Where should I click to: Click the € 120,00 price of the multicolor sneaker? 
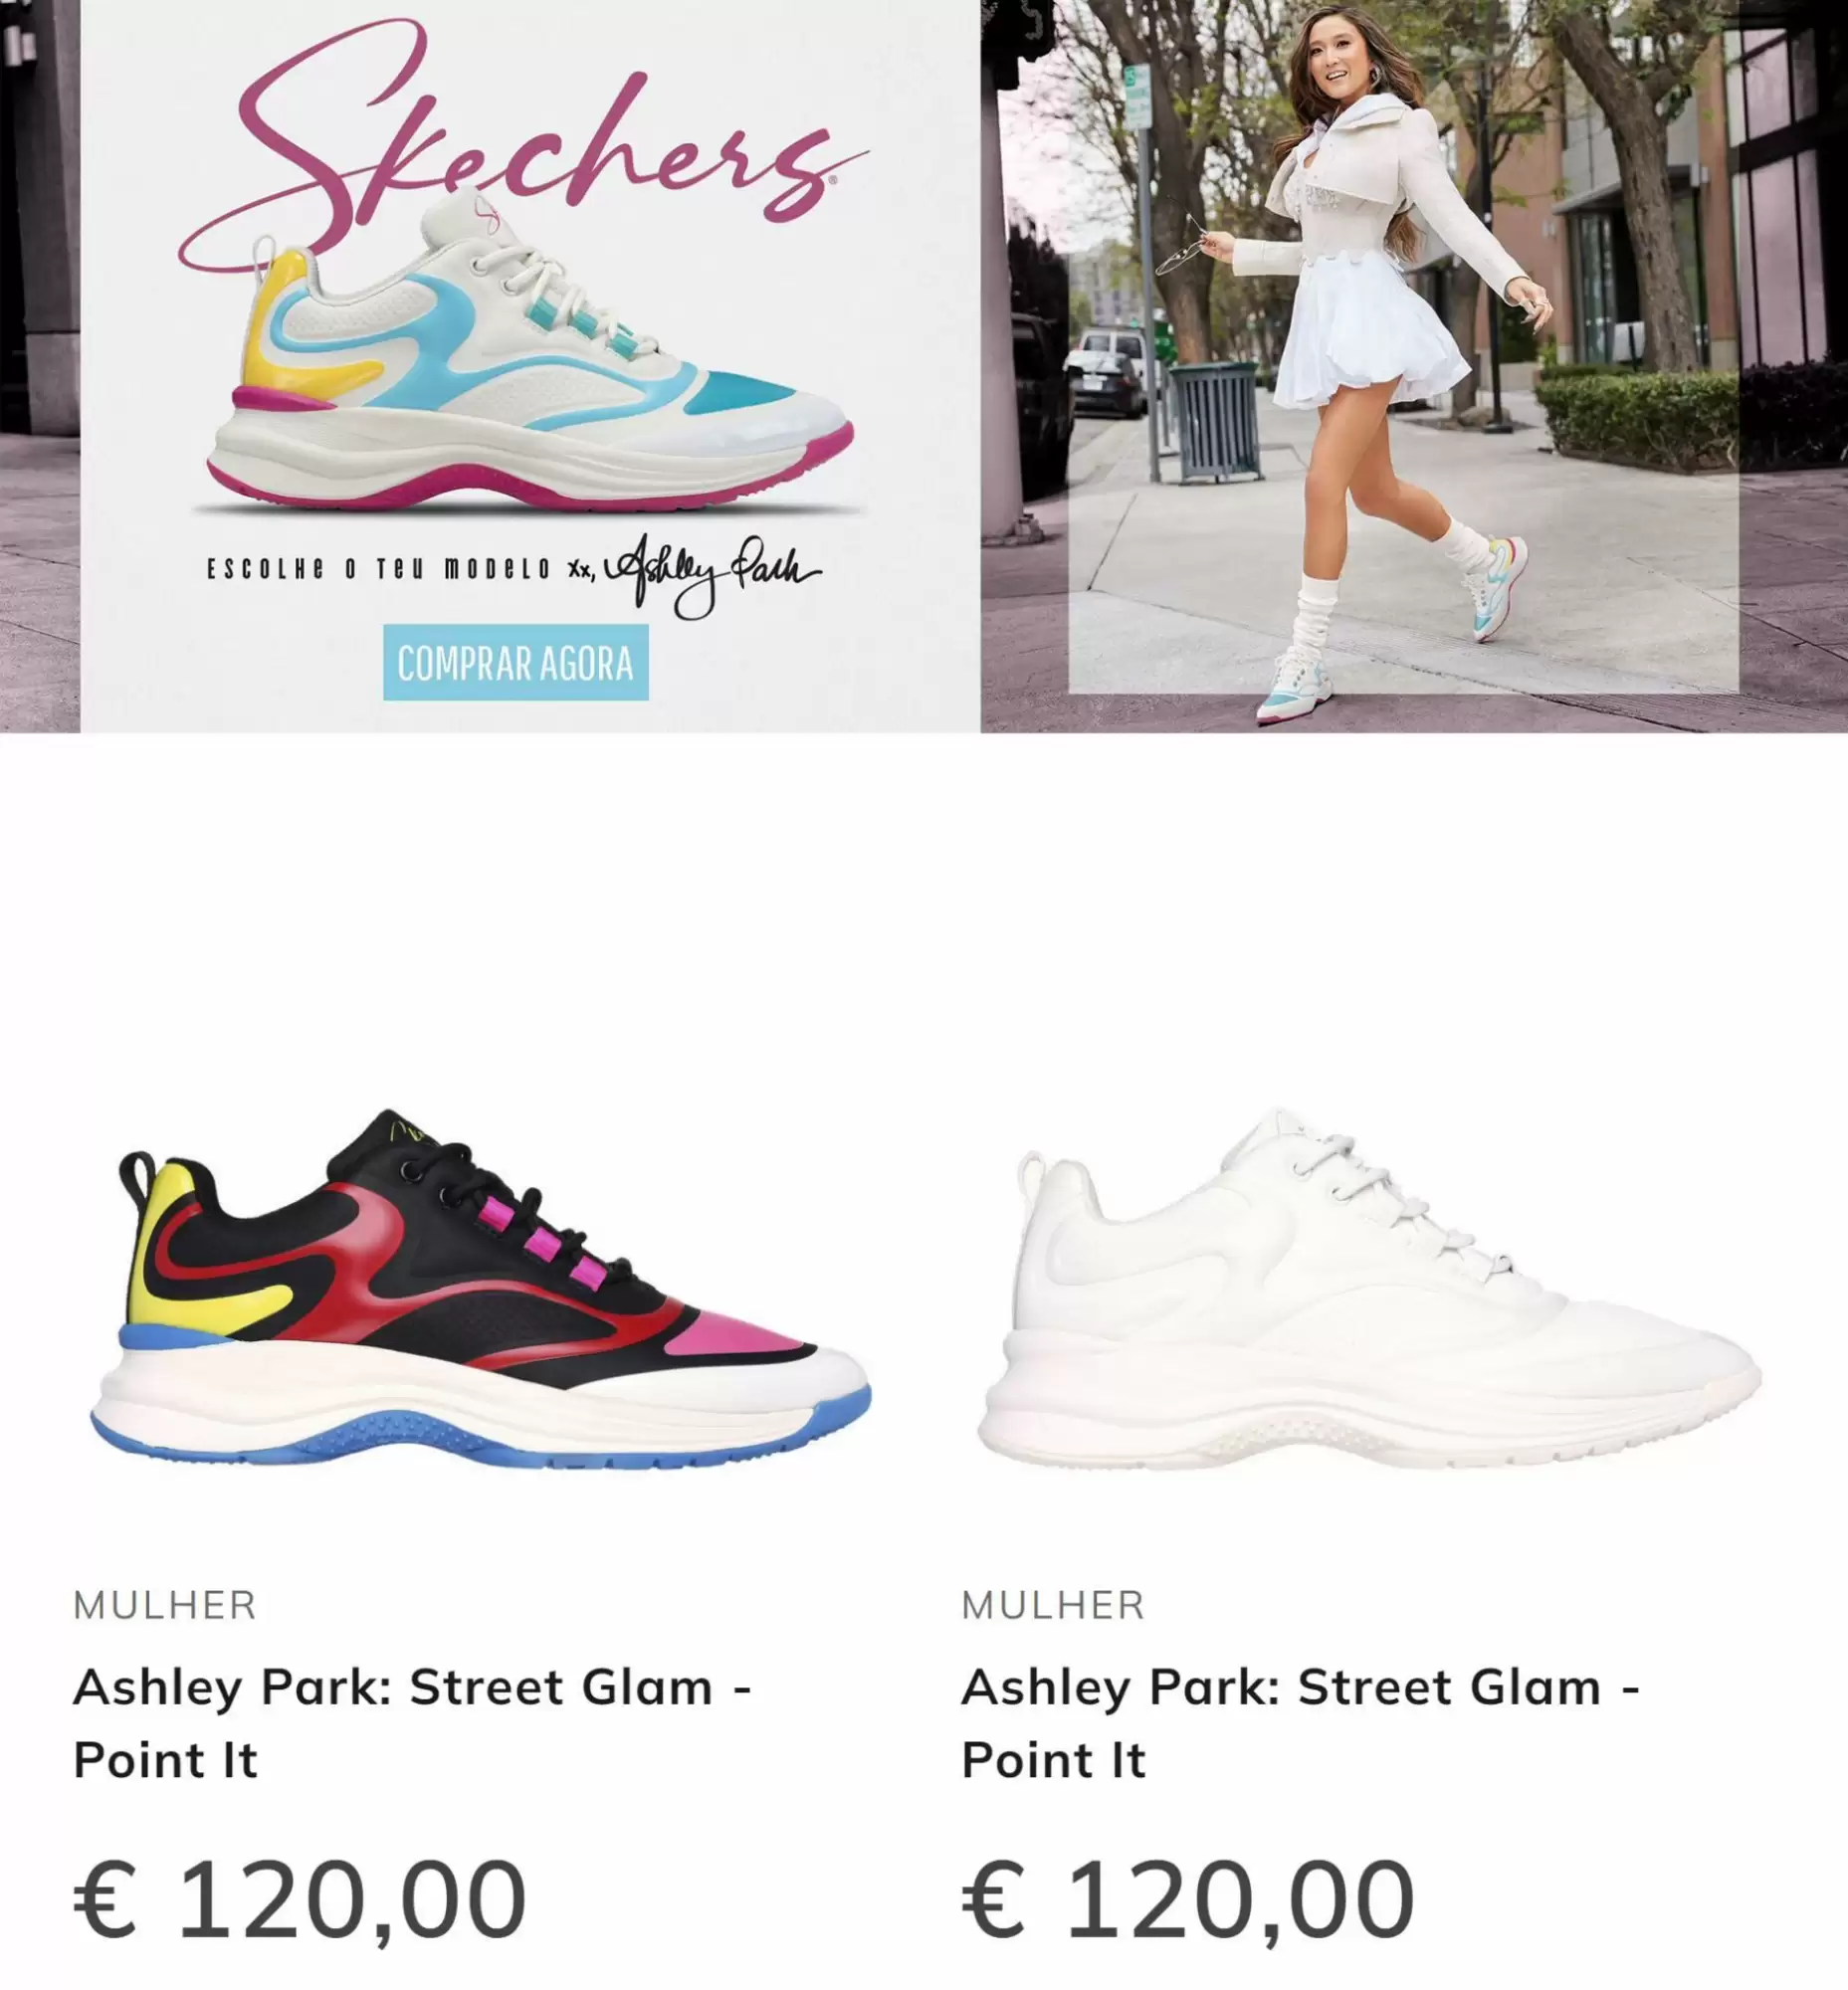tap(300, 1899)
